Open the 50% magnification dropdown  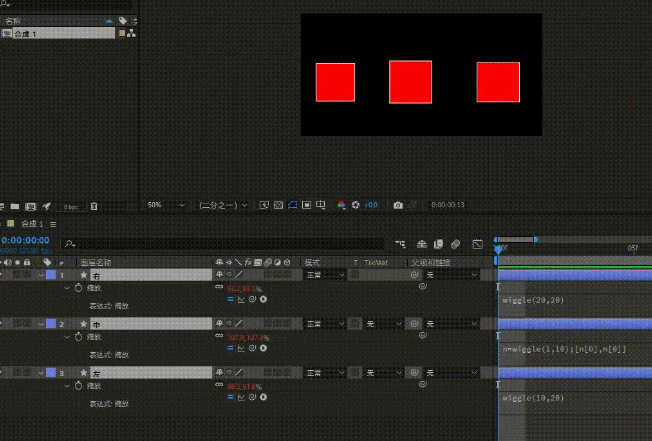click(x=165, y=205)
